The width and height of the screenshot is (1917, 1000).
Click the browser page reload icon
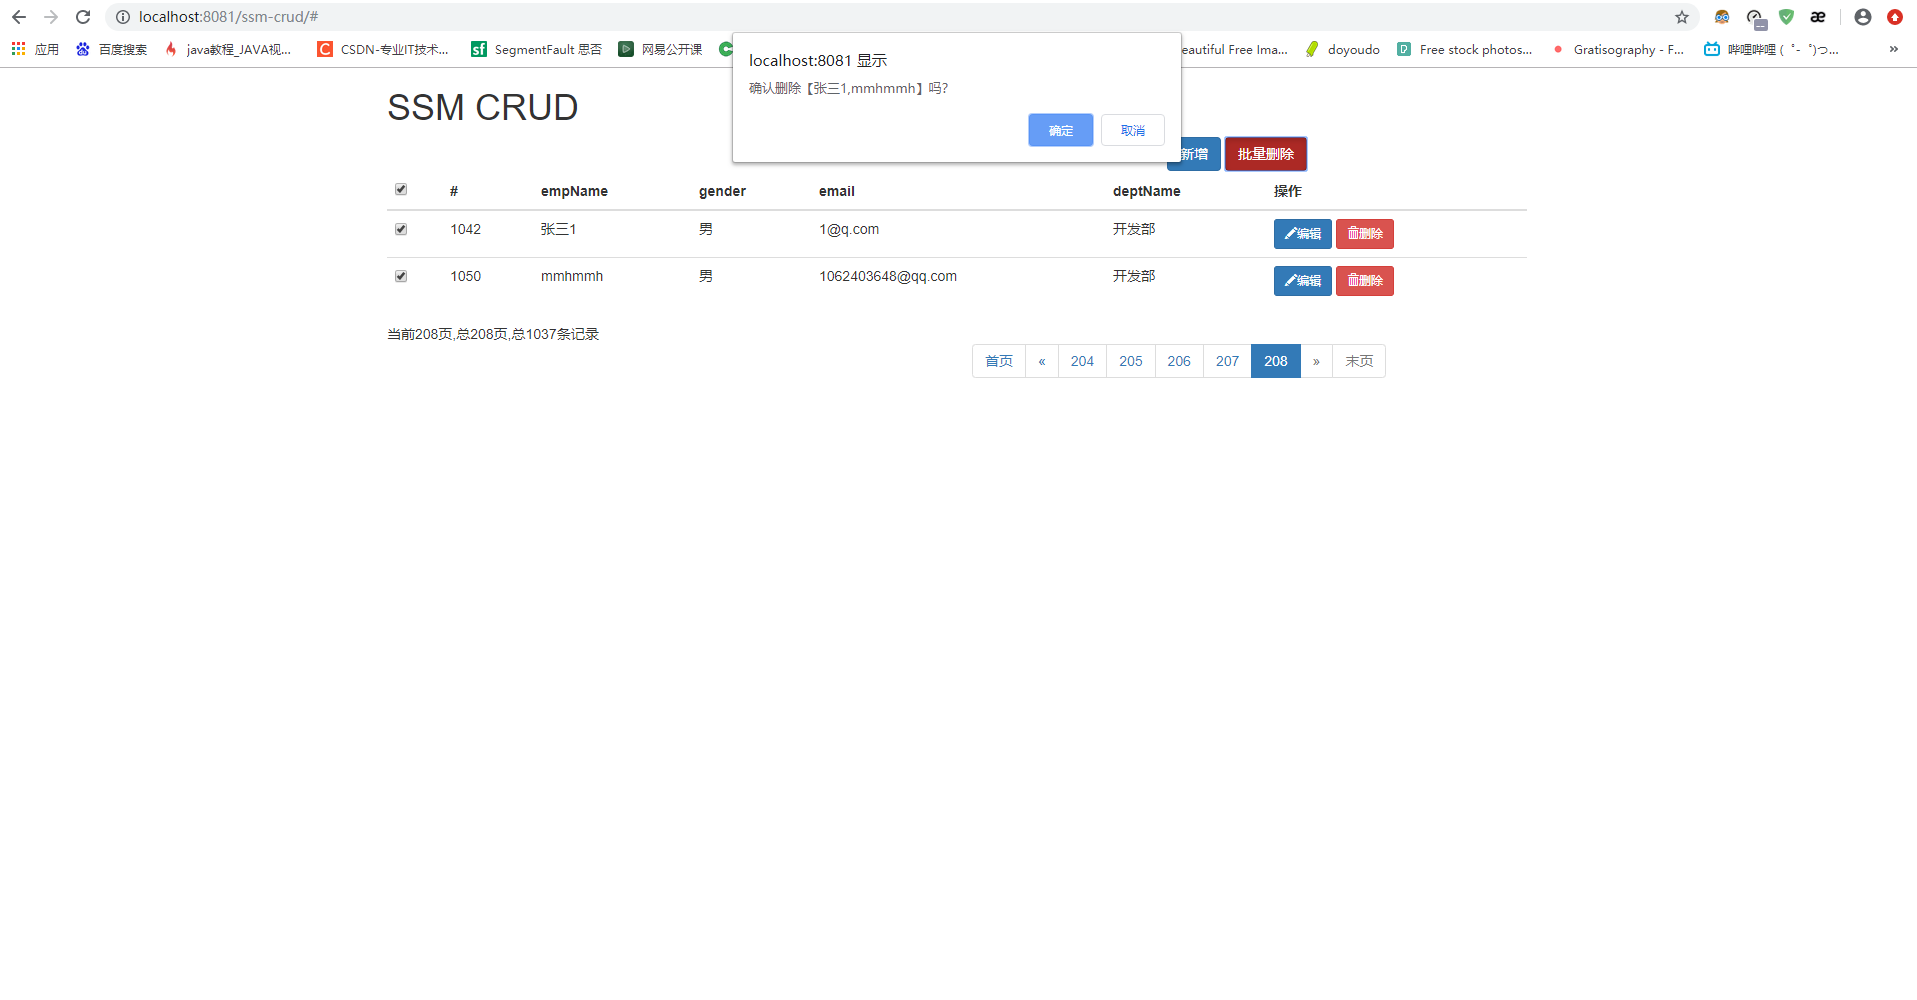[x=82, y=16]
